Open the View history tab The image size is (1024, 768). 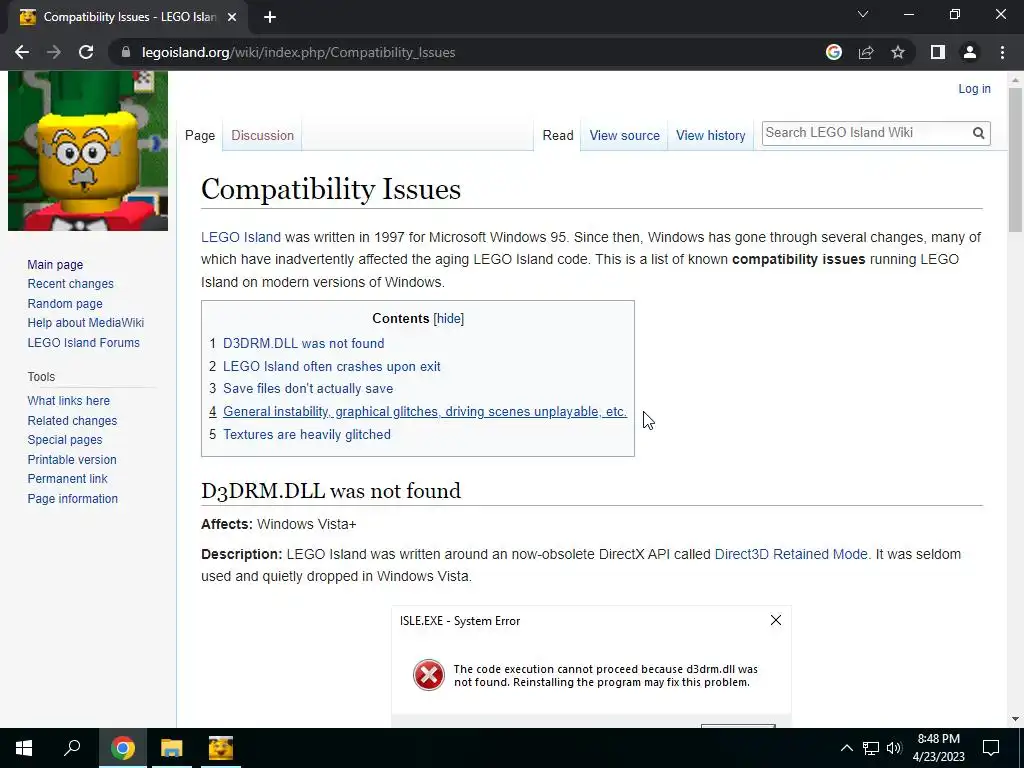coord(711,135)
